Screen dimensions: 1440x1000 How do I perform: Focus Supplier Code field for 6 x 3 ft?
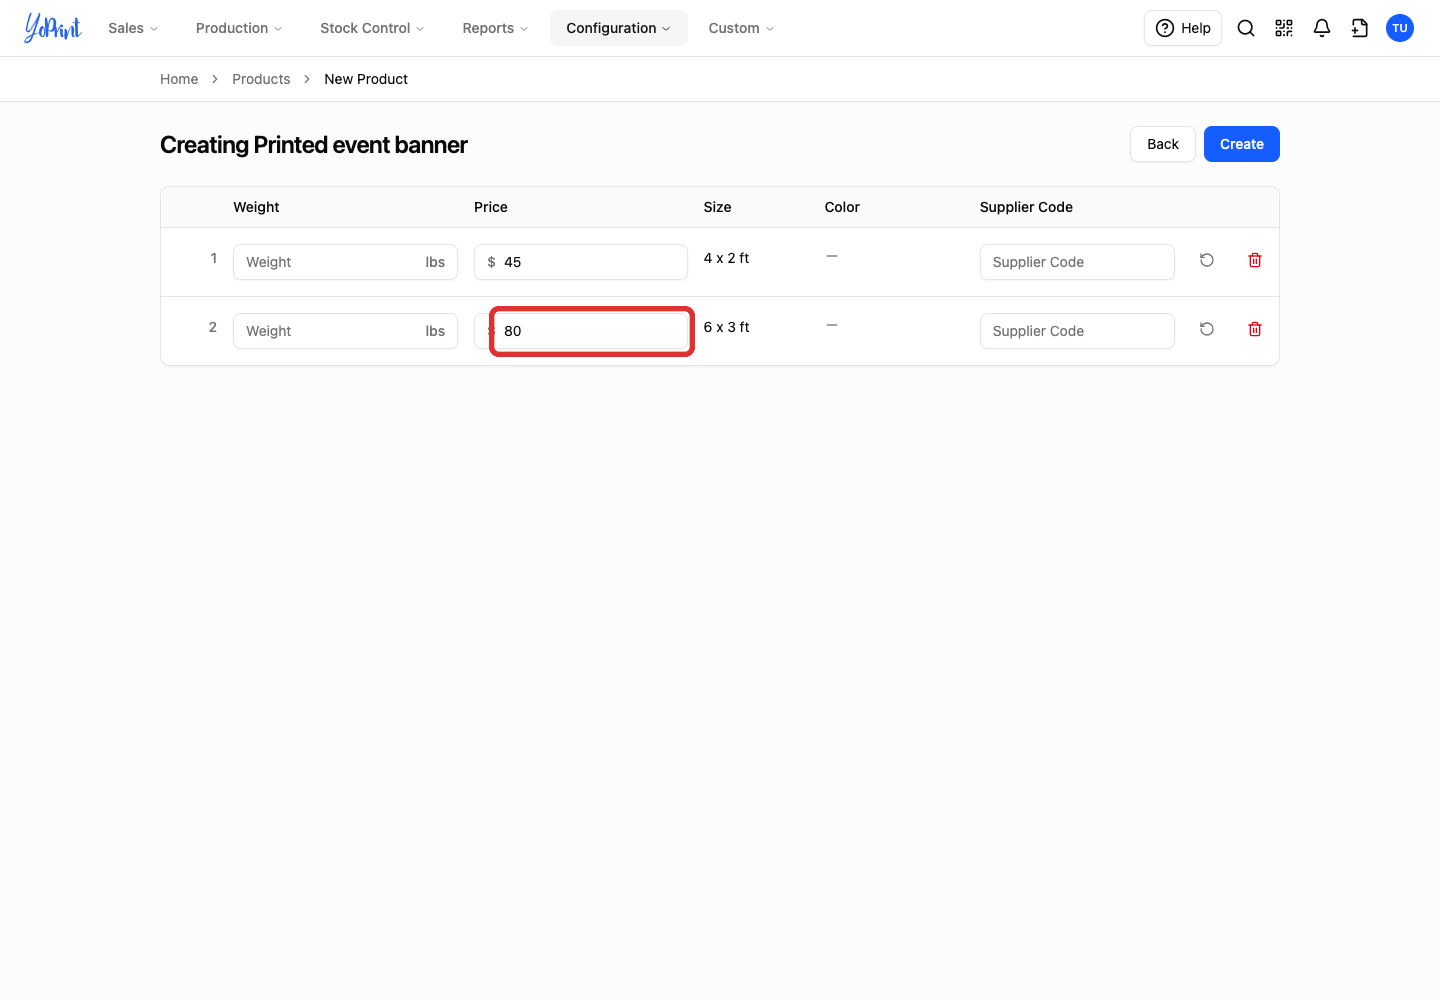point(1077,331)
